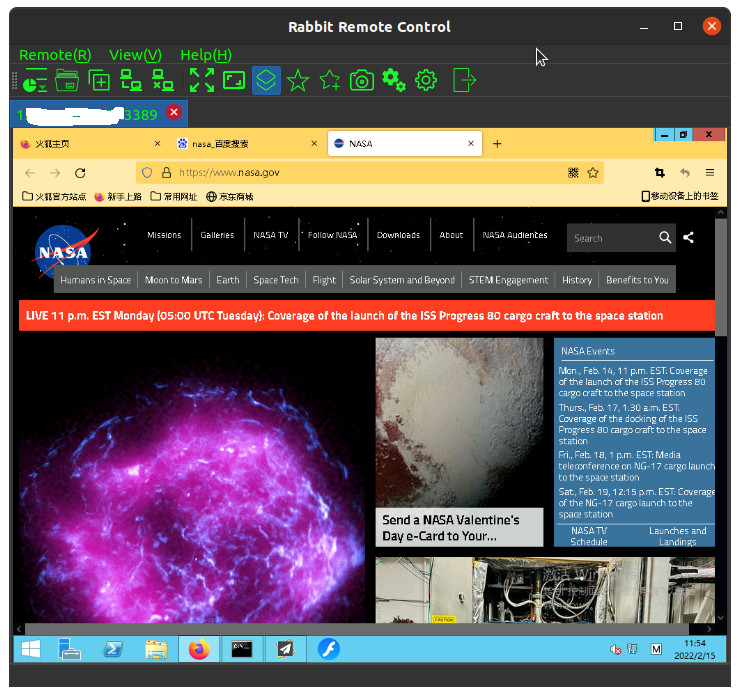Click the remote page vertical scrollbar
Viewport: 740px width, 696px height.
pos(721,277)
